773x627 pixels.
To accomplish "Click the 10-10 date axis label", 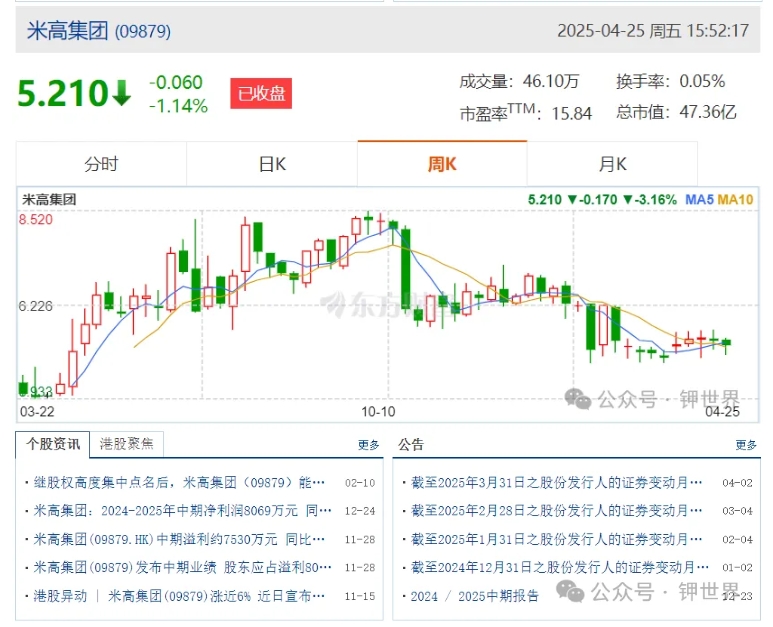I will tap(378, 412).
